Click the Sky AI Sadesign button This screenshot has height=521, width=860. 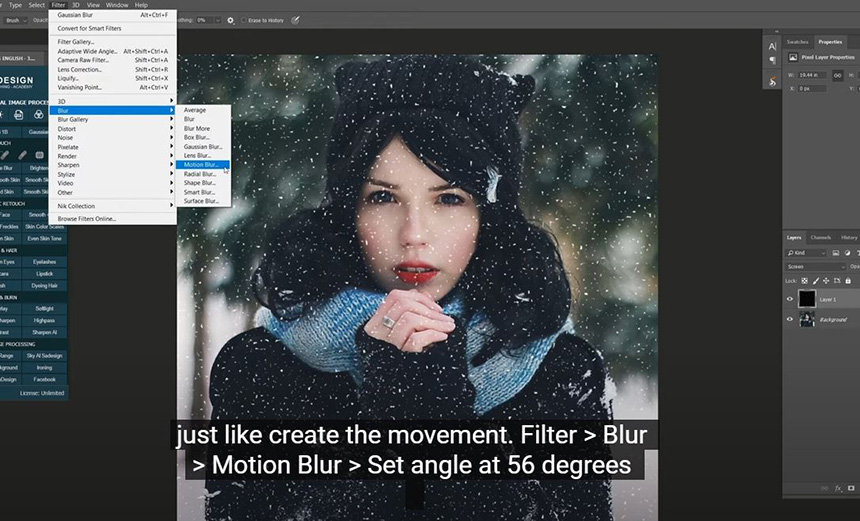pos(45,355)
